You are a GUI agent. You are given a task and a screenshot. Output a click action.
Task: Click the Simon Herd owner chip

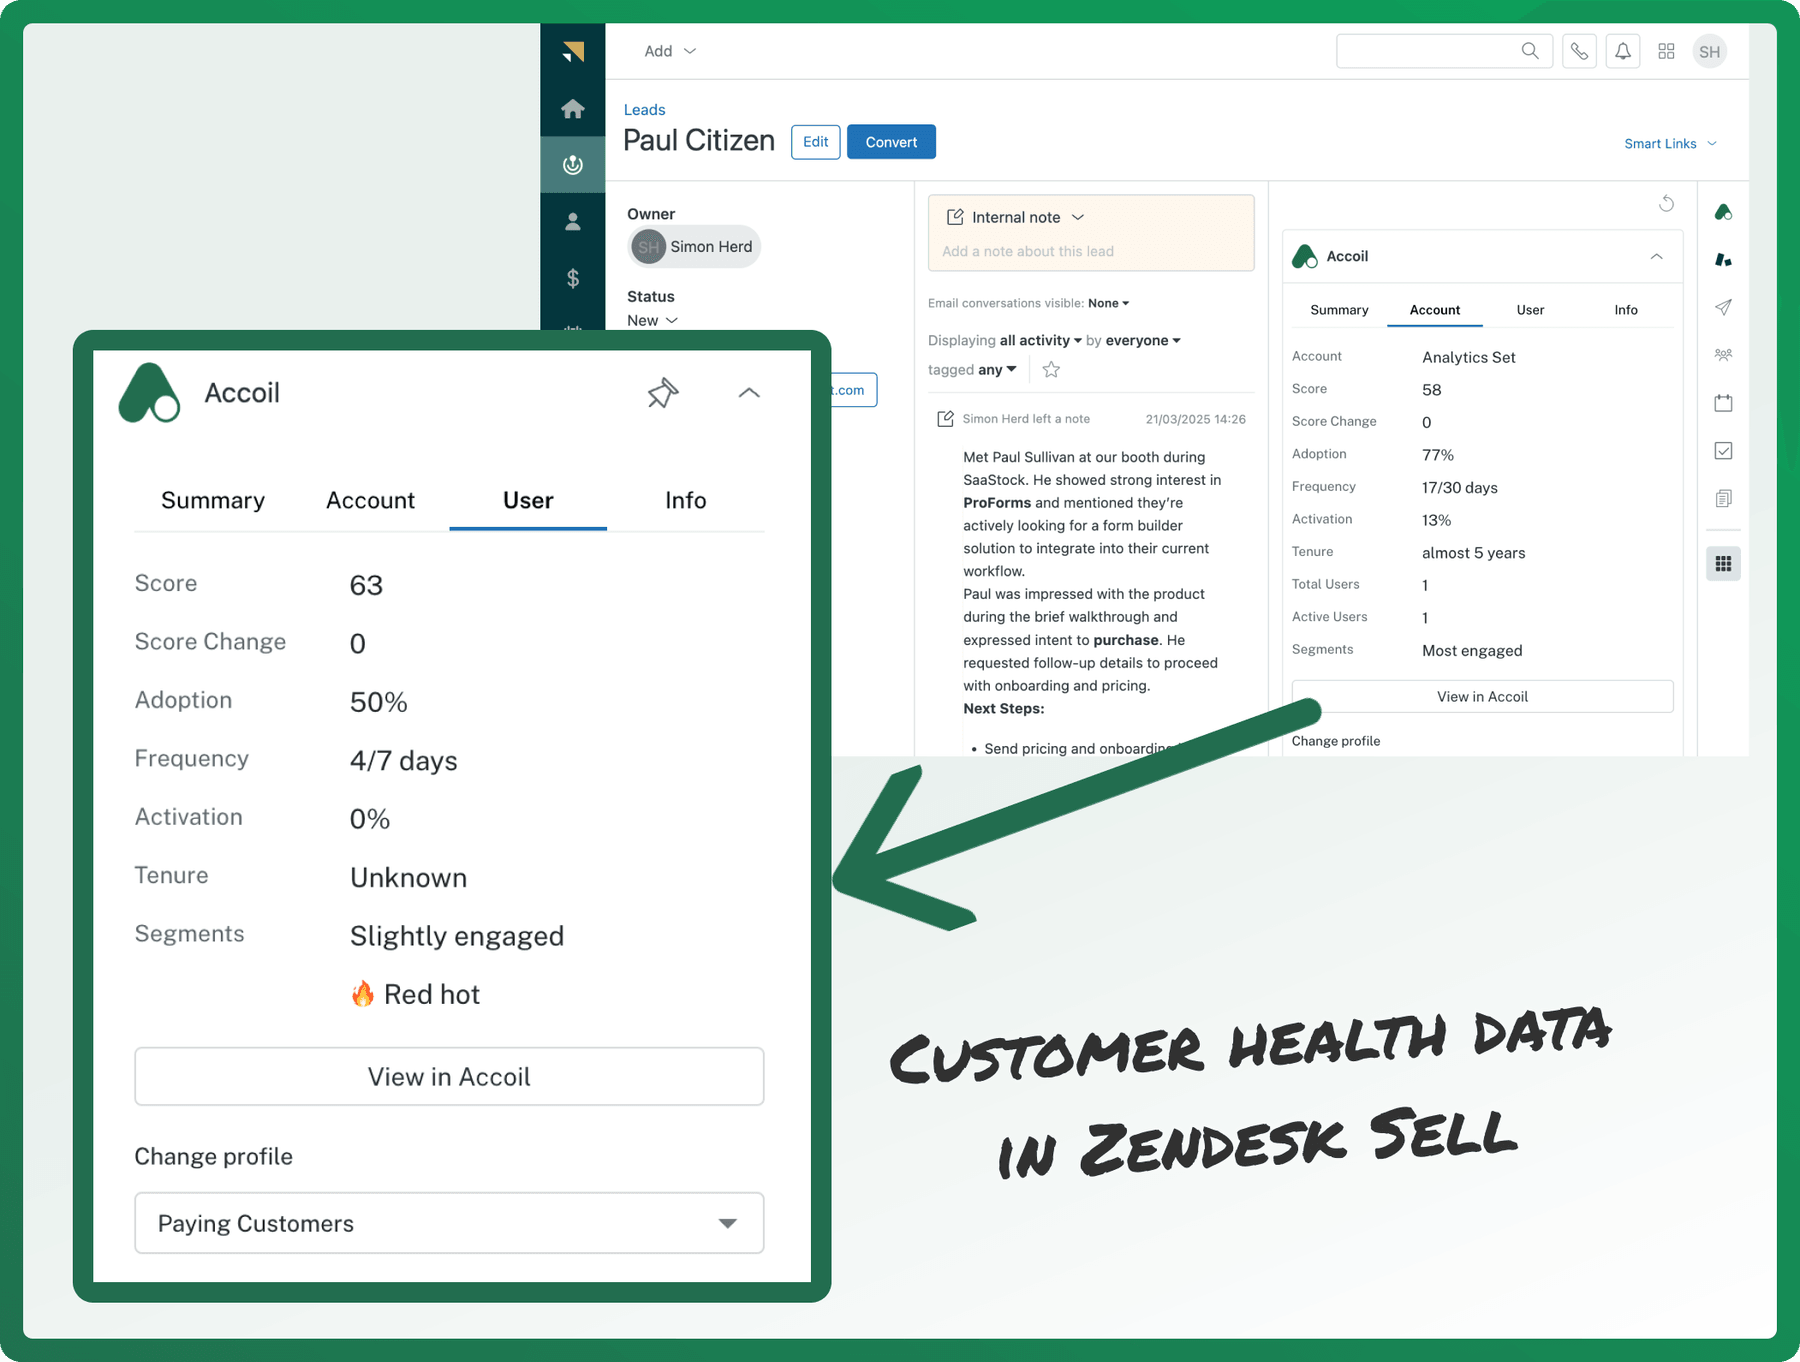(x=694, y=247)
